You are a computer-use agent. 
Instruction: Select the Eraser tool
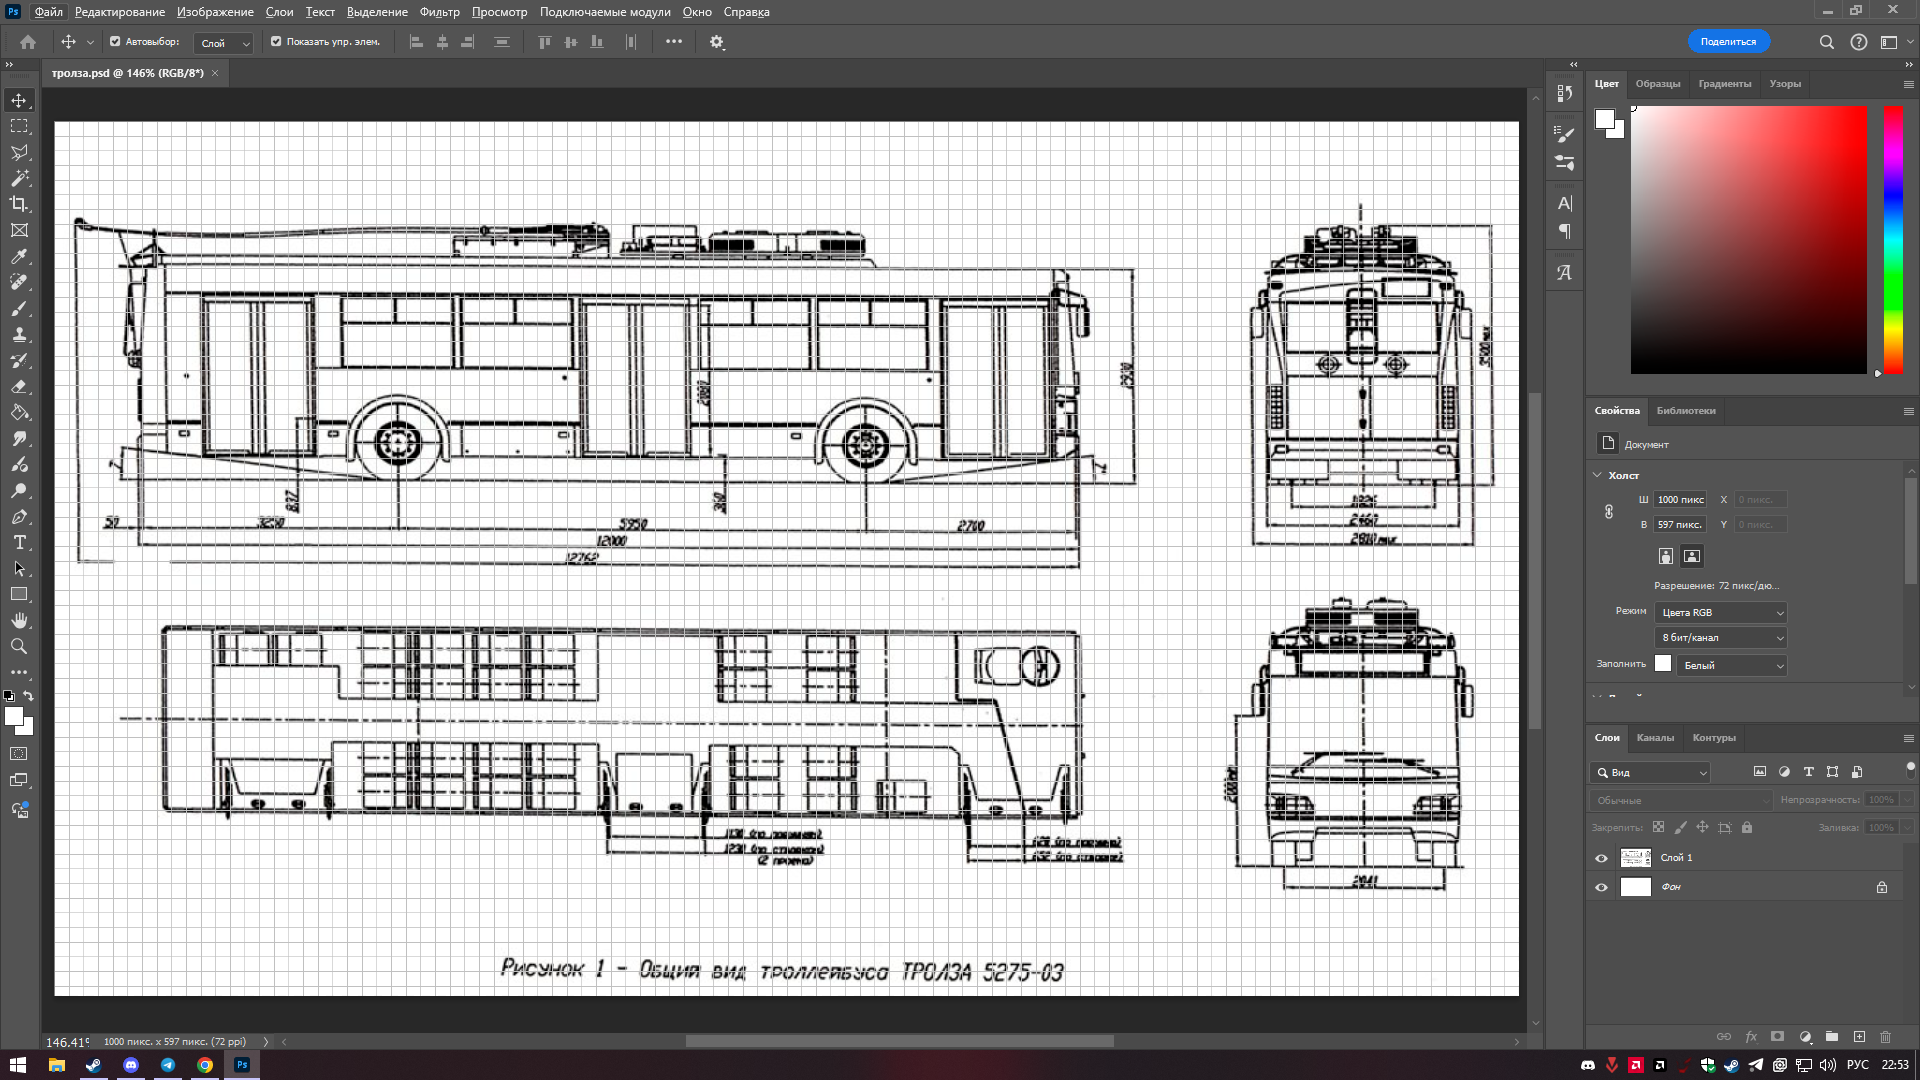click(19, 386)
